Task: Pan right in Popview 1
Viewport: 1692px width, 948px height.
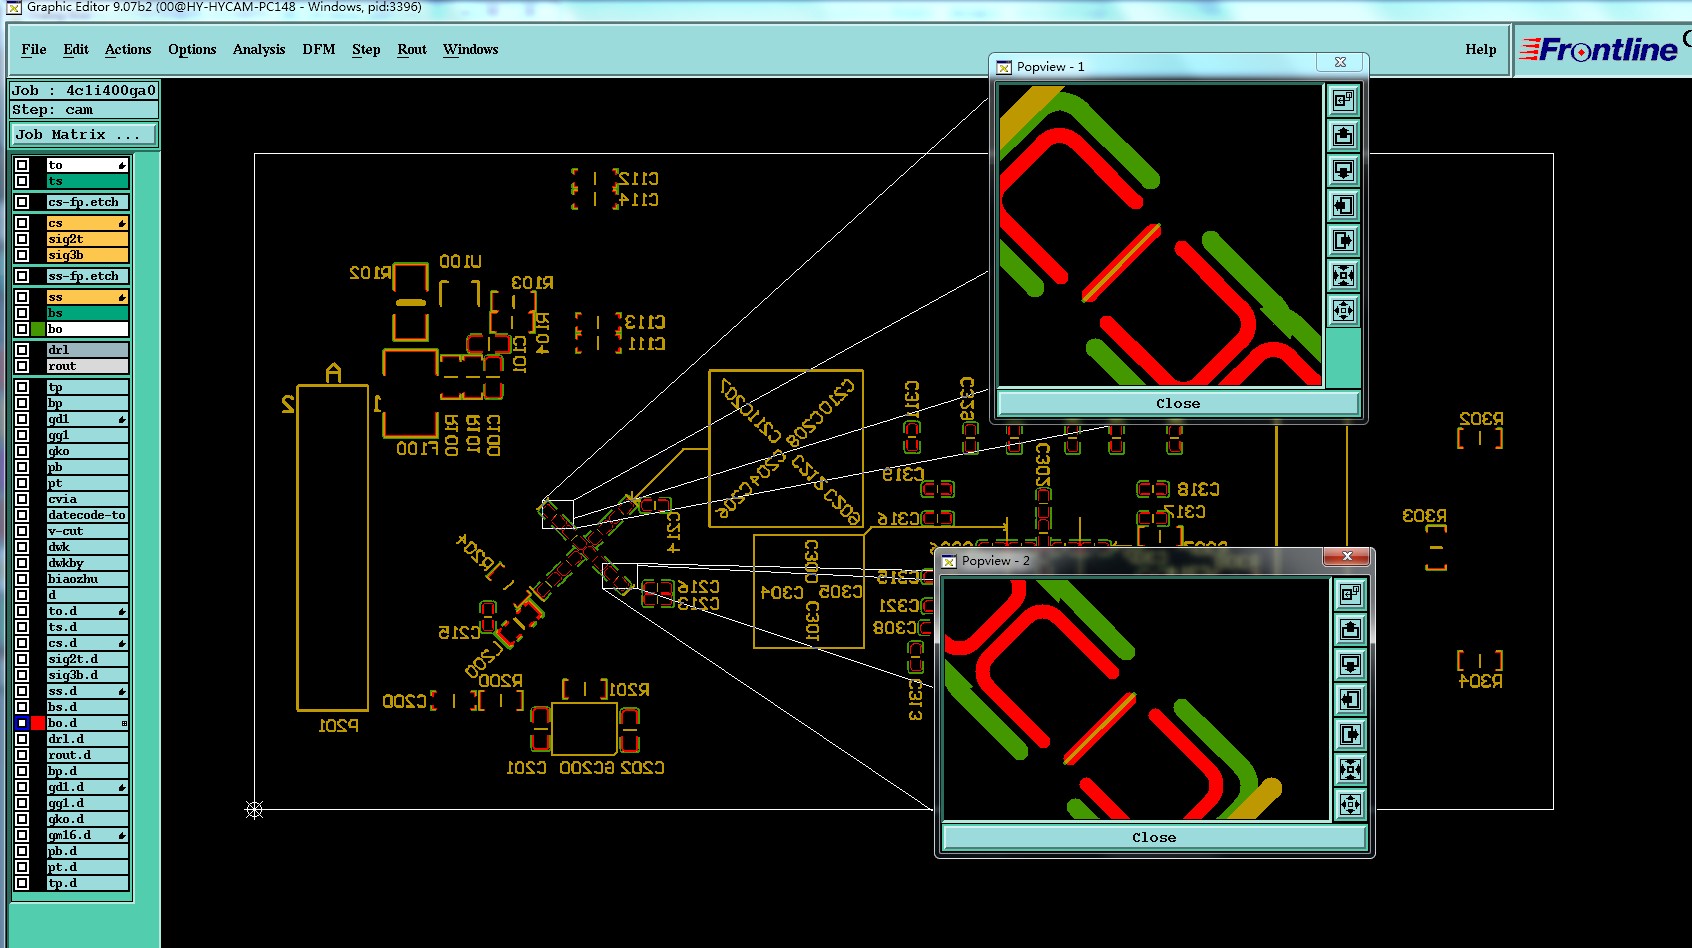Action: coord(1343,240)
